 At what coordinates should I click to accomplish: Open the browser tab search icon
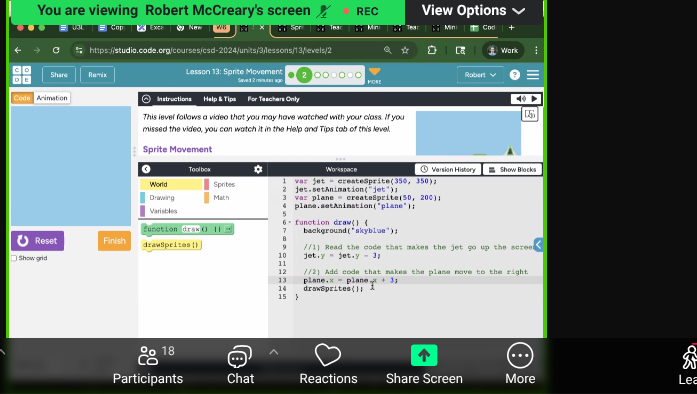(460, 50)
